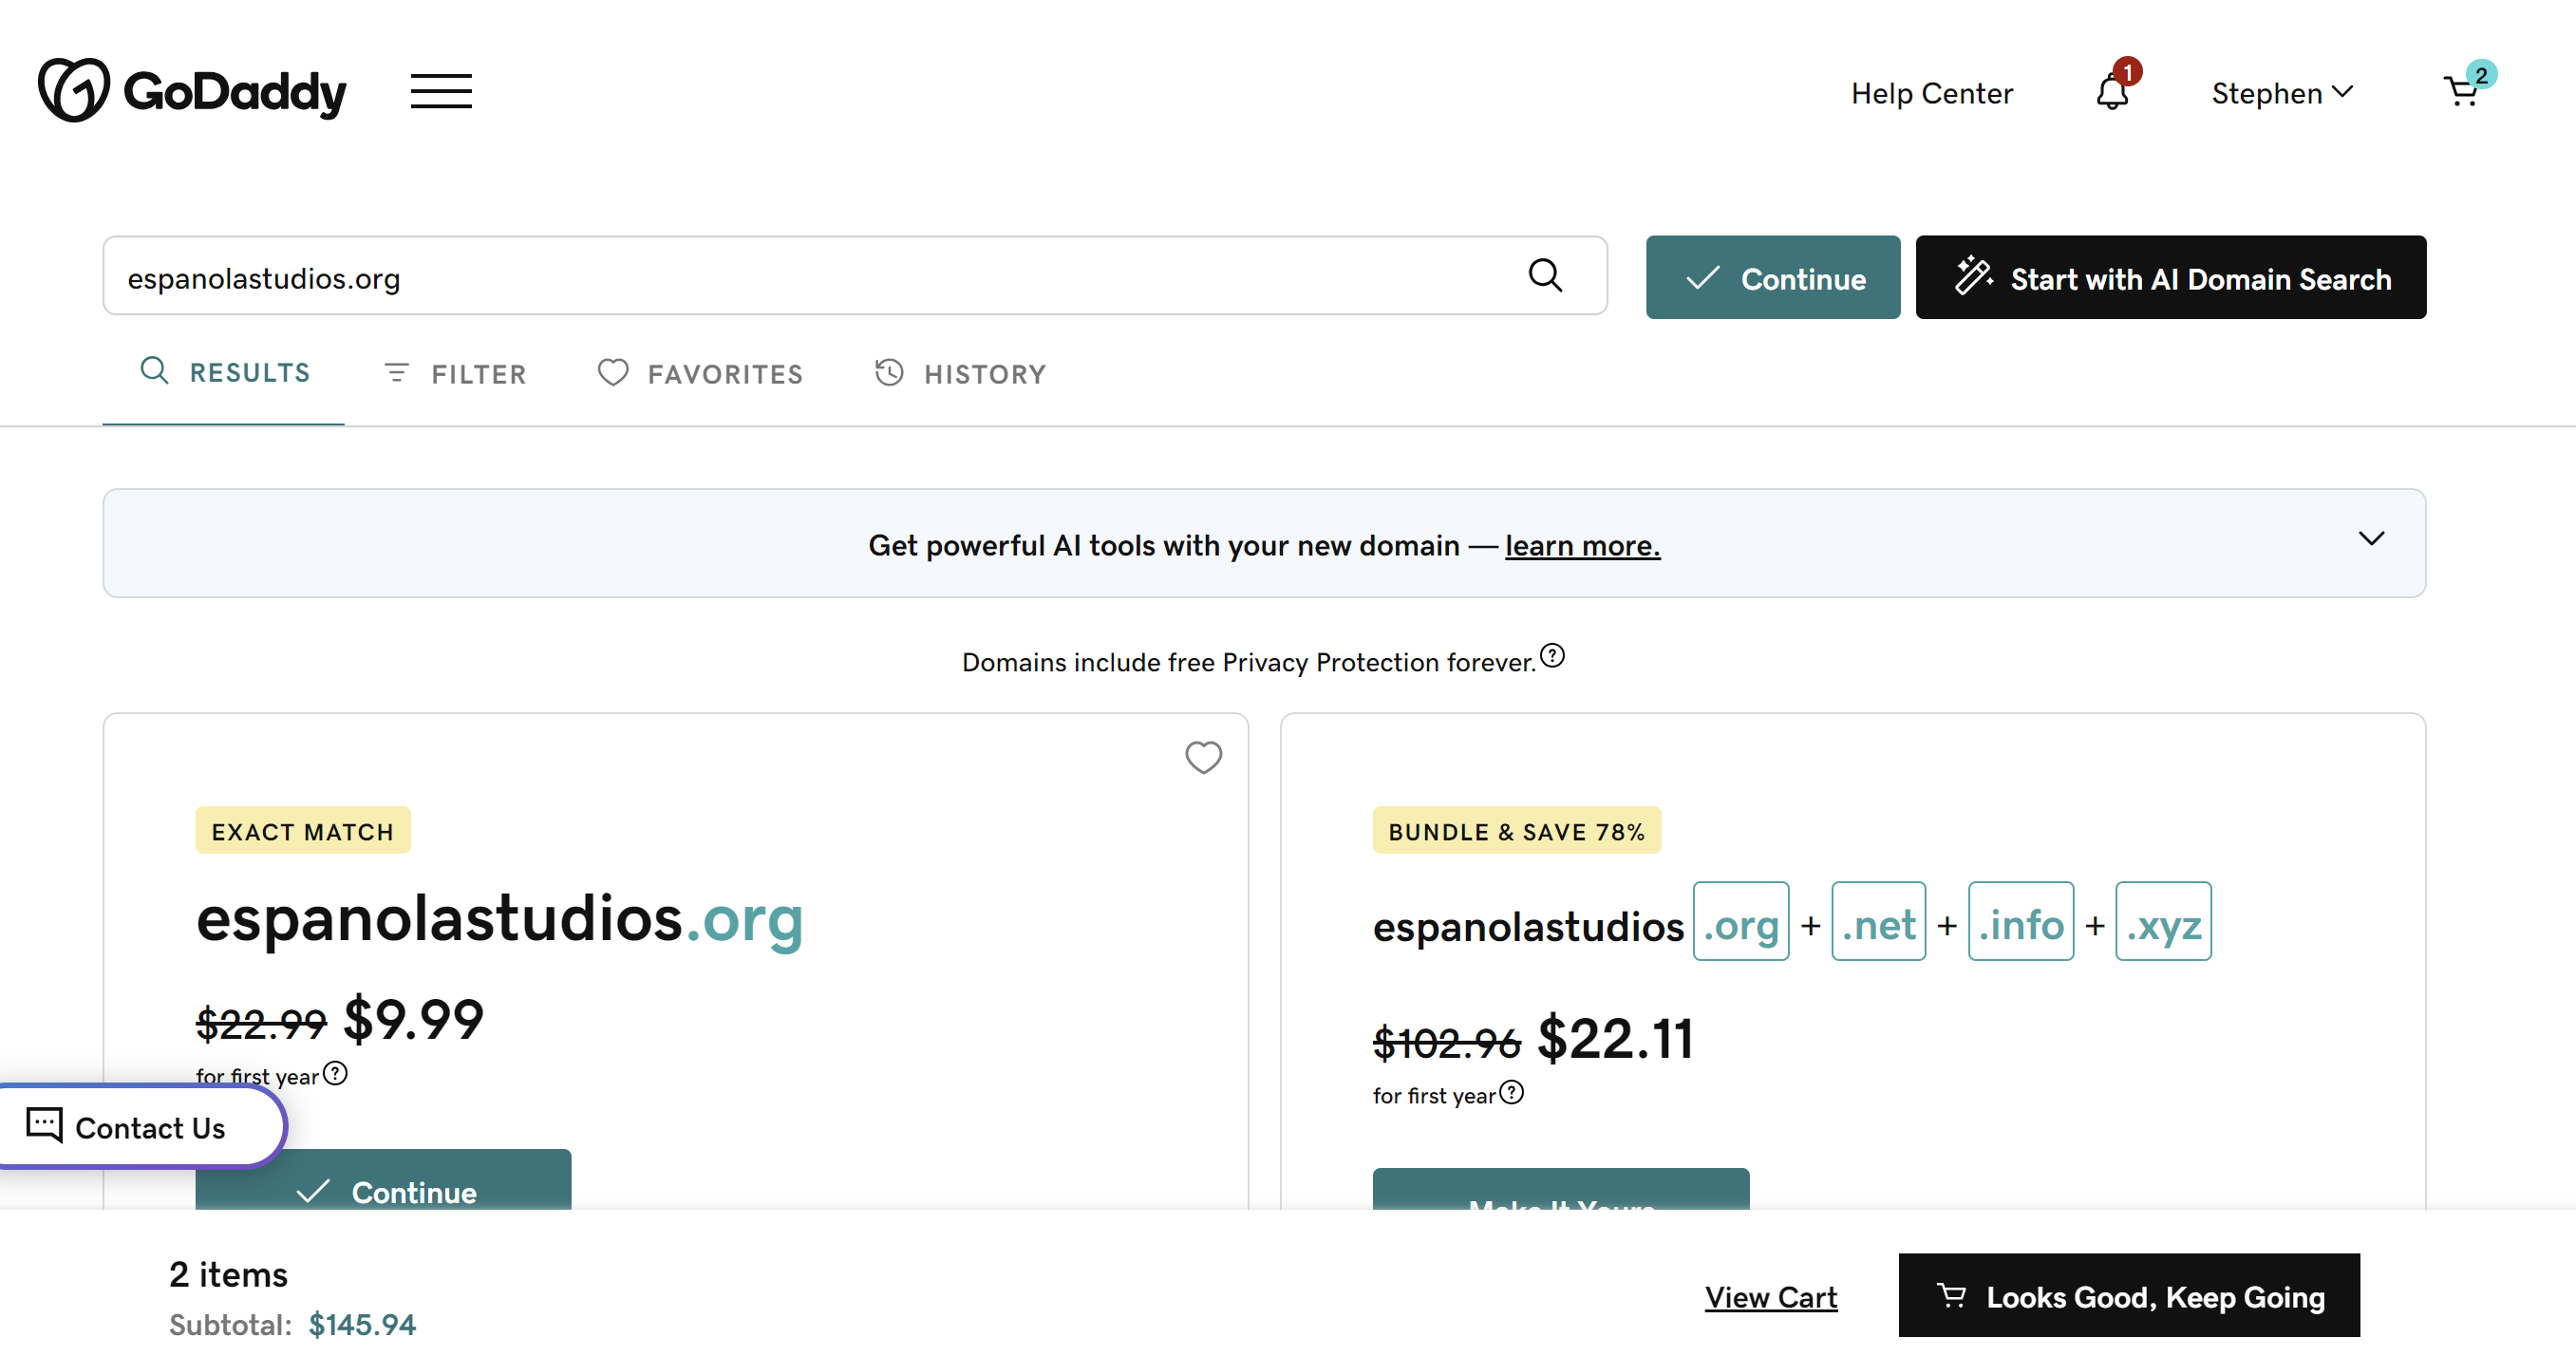Select the .xyz extension in bundle
The width and height of the screenshot is (2576, 1356).
point(2163,922)
